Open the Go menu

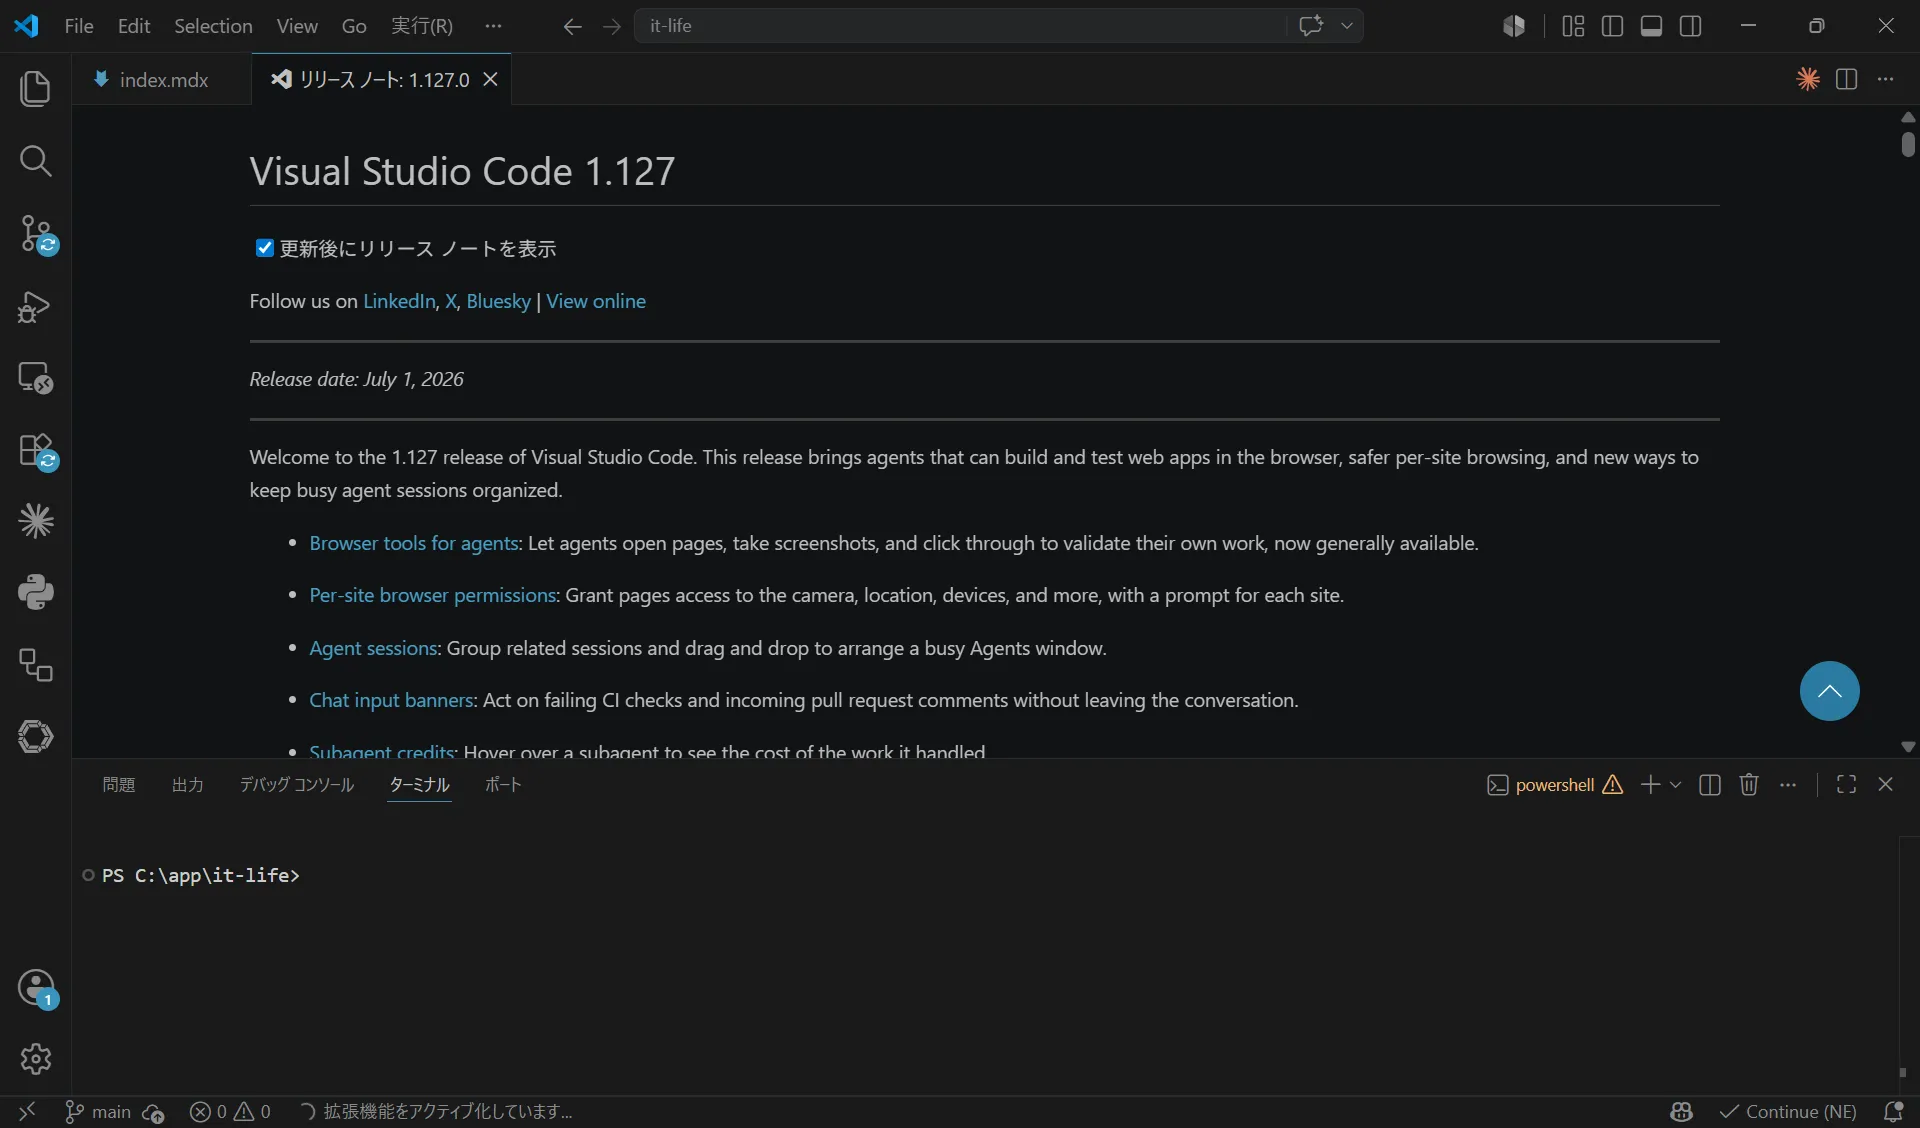point(354,26)
